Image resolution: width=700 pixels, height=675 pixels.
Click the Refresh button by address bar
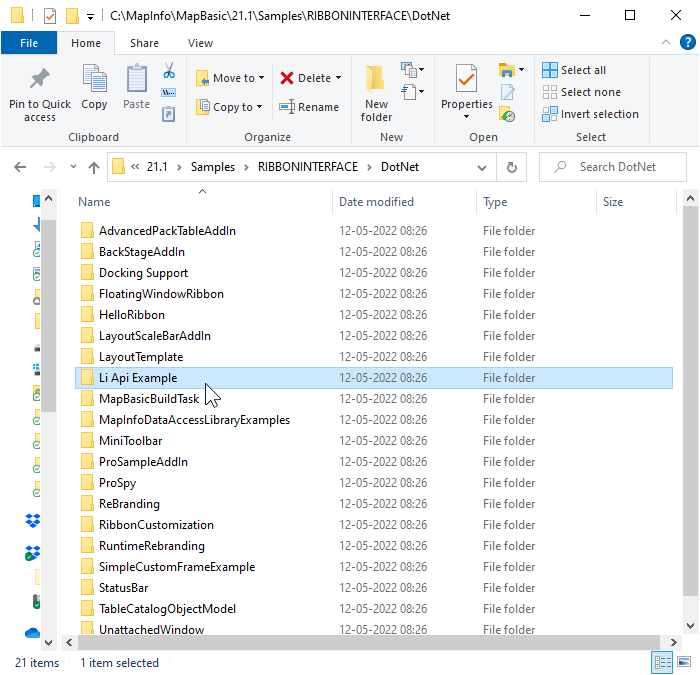click(x=512, y=167)
